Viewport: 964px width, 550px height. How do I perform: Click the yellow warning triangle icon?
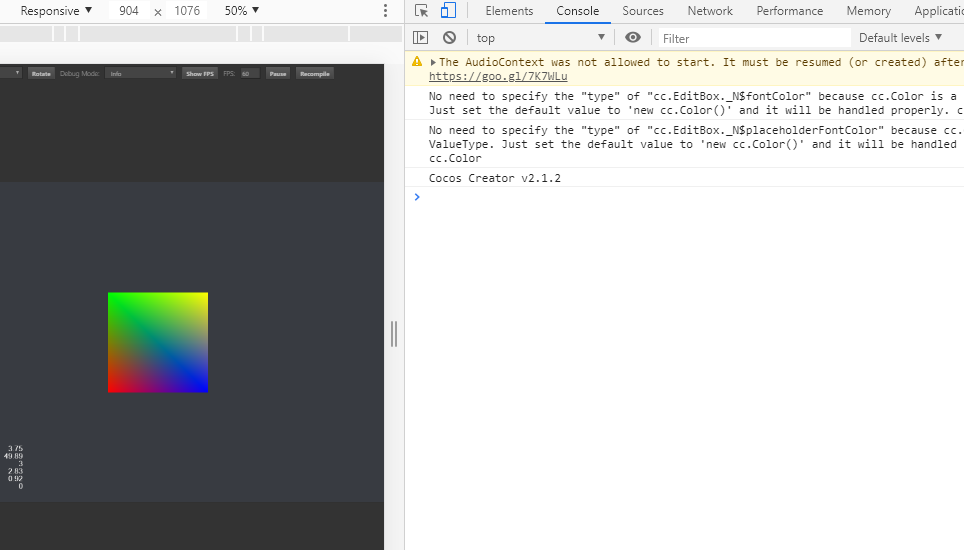pos(417,61)
